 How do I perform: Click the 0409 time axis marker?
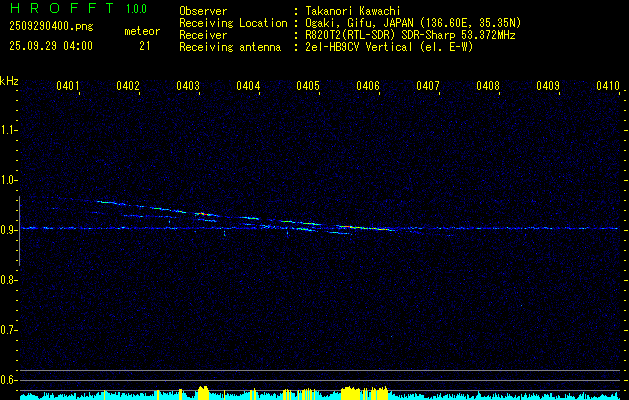click(548, 86)
